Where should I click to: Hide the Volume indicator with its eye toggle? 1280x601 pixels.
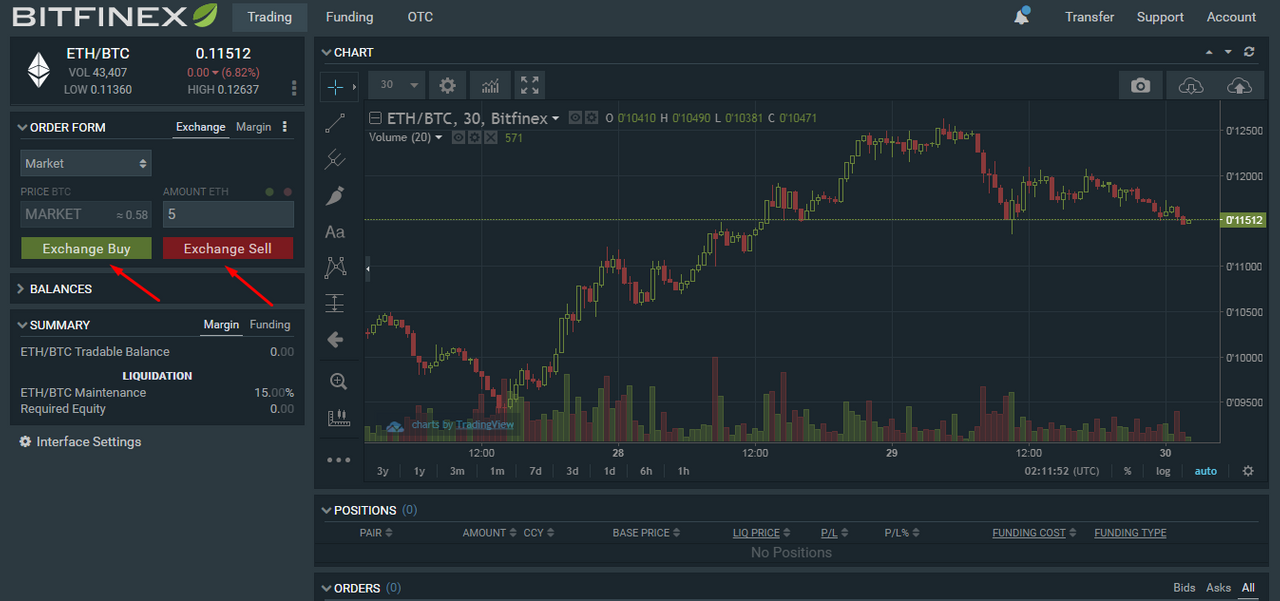click(457, 137)
